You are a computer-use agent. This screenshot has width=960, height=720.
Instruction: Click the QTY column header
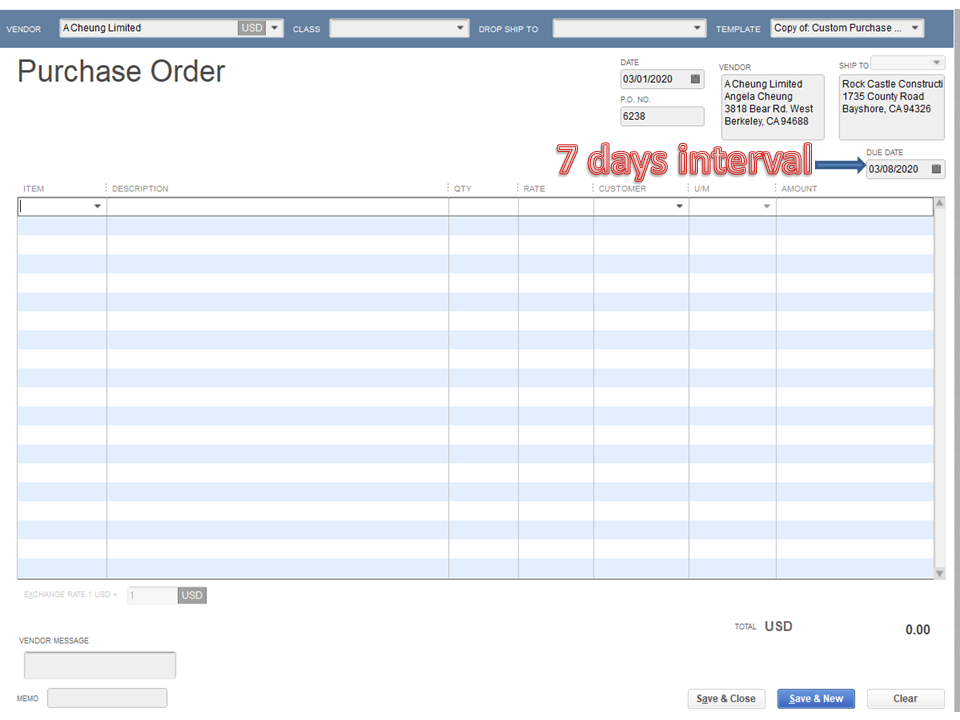(463, 189)
